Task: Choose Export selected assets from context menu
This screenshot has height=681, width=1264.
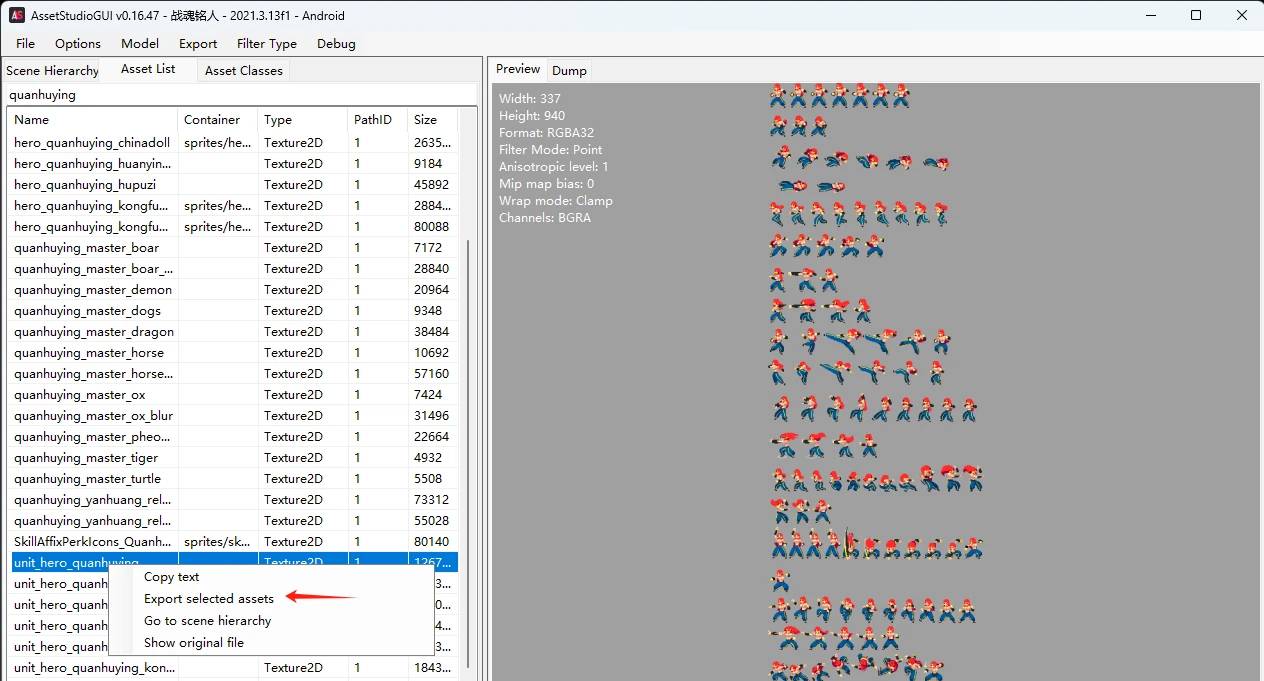Action: pos(208,599)
